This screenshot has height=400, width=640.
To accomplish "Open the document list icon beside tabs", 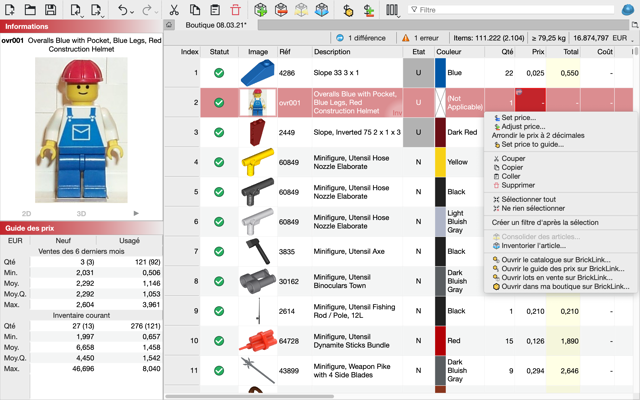I will [636, 24].
